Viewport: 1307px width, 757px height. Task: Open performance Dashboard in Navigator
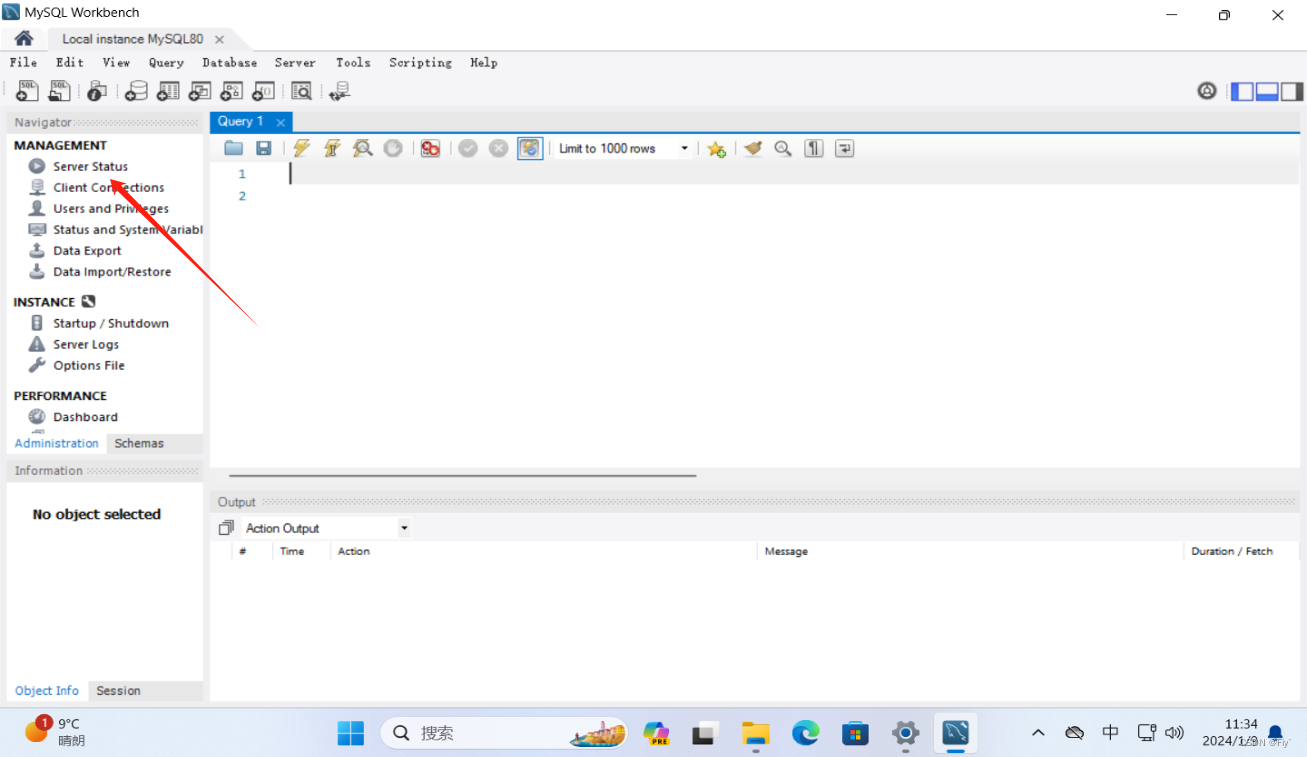pos(85,417)
